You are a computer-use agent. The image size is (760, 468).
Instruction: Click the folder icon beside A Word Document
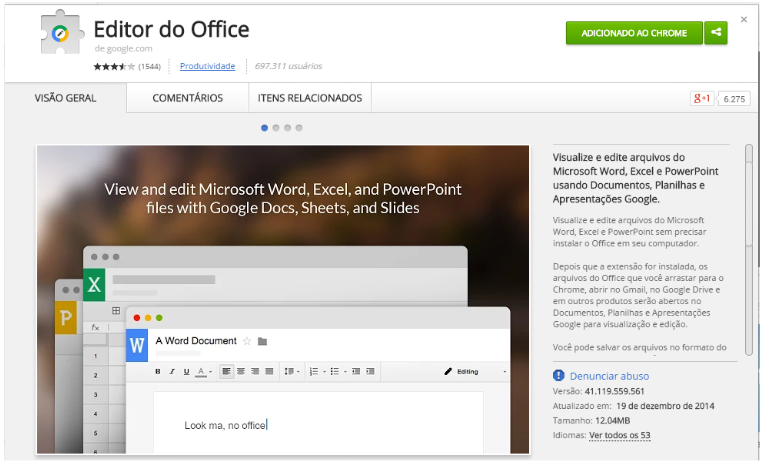[x=262, y=342]
